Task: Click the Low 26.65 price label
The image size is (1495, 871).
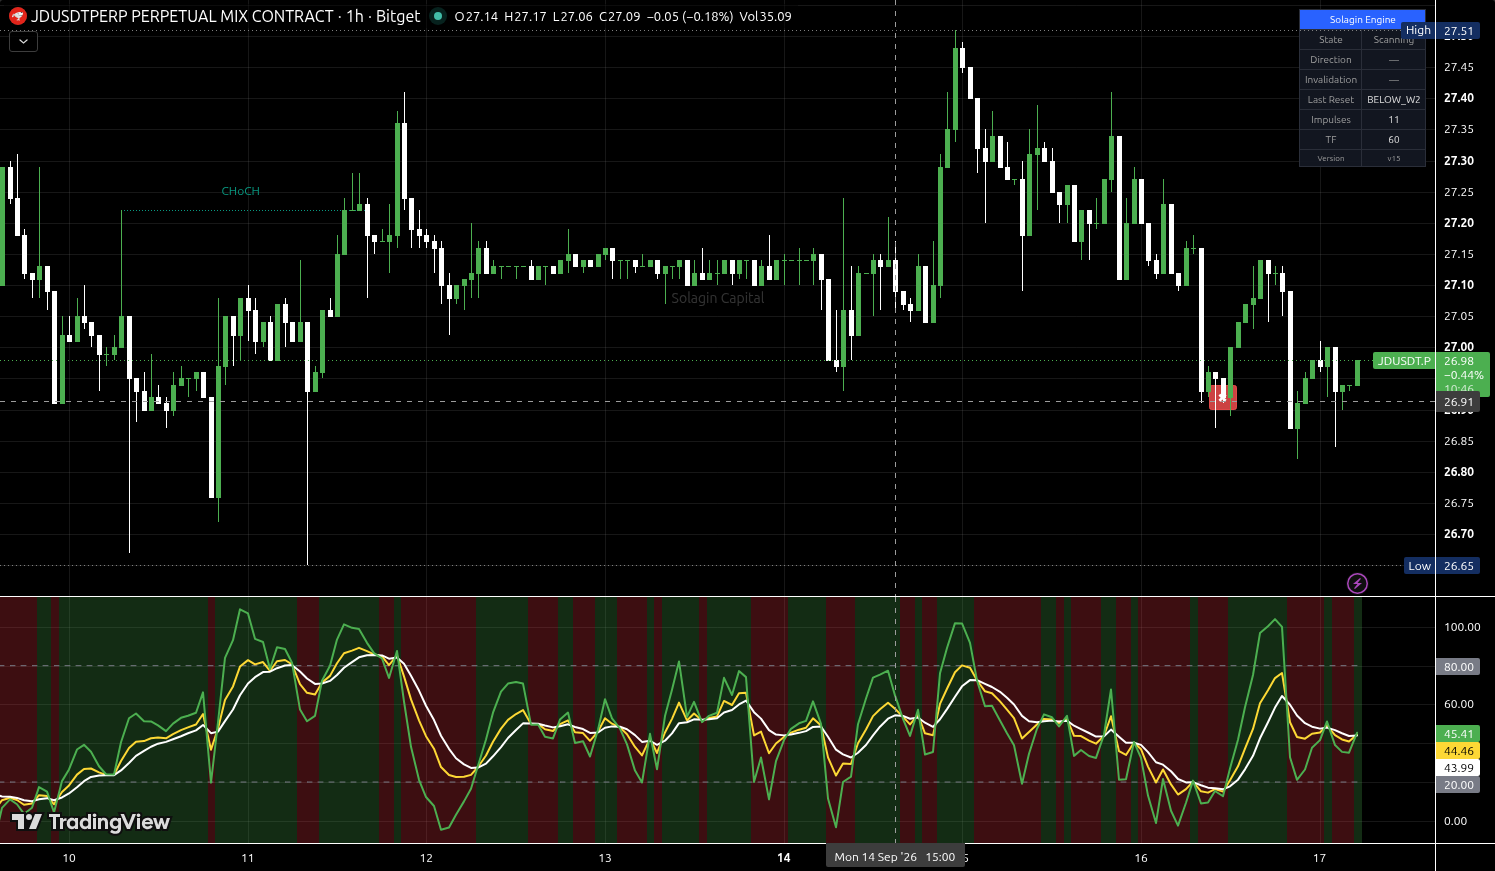Action: [x=1441, y=566]
